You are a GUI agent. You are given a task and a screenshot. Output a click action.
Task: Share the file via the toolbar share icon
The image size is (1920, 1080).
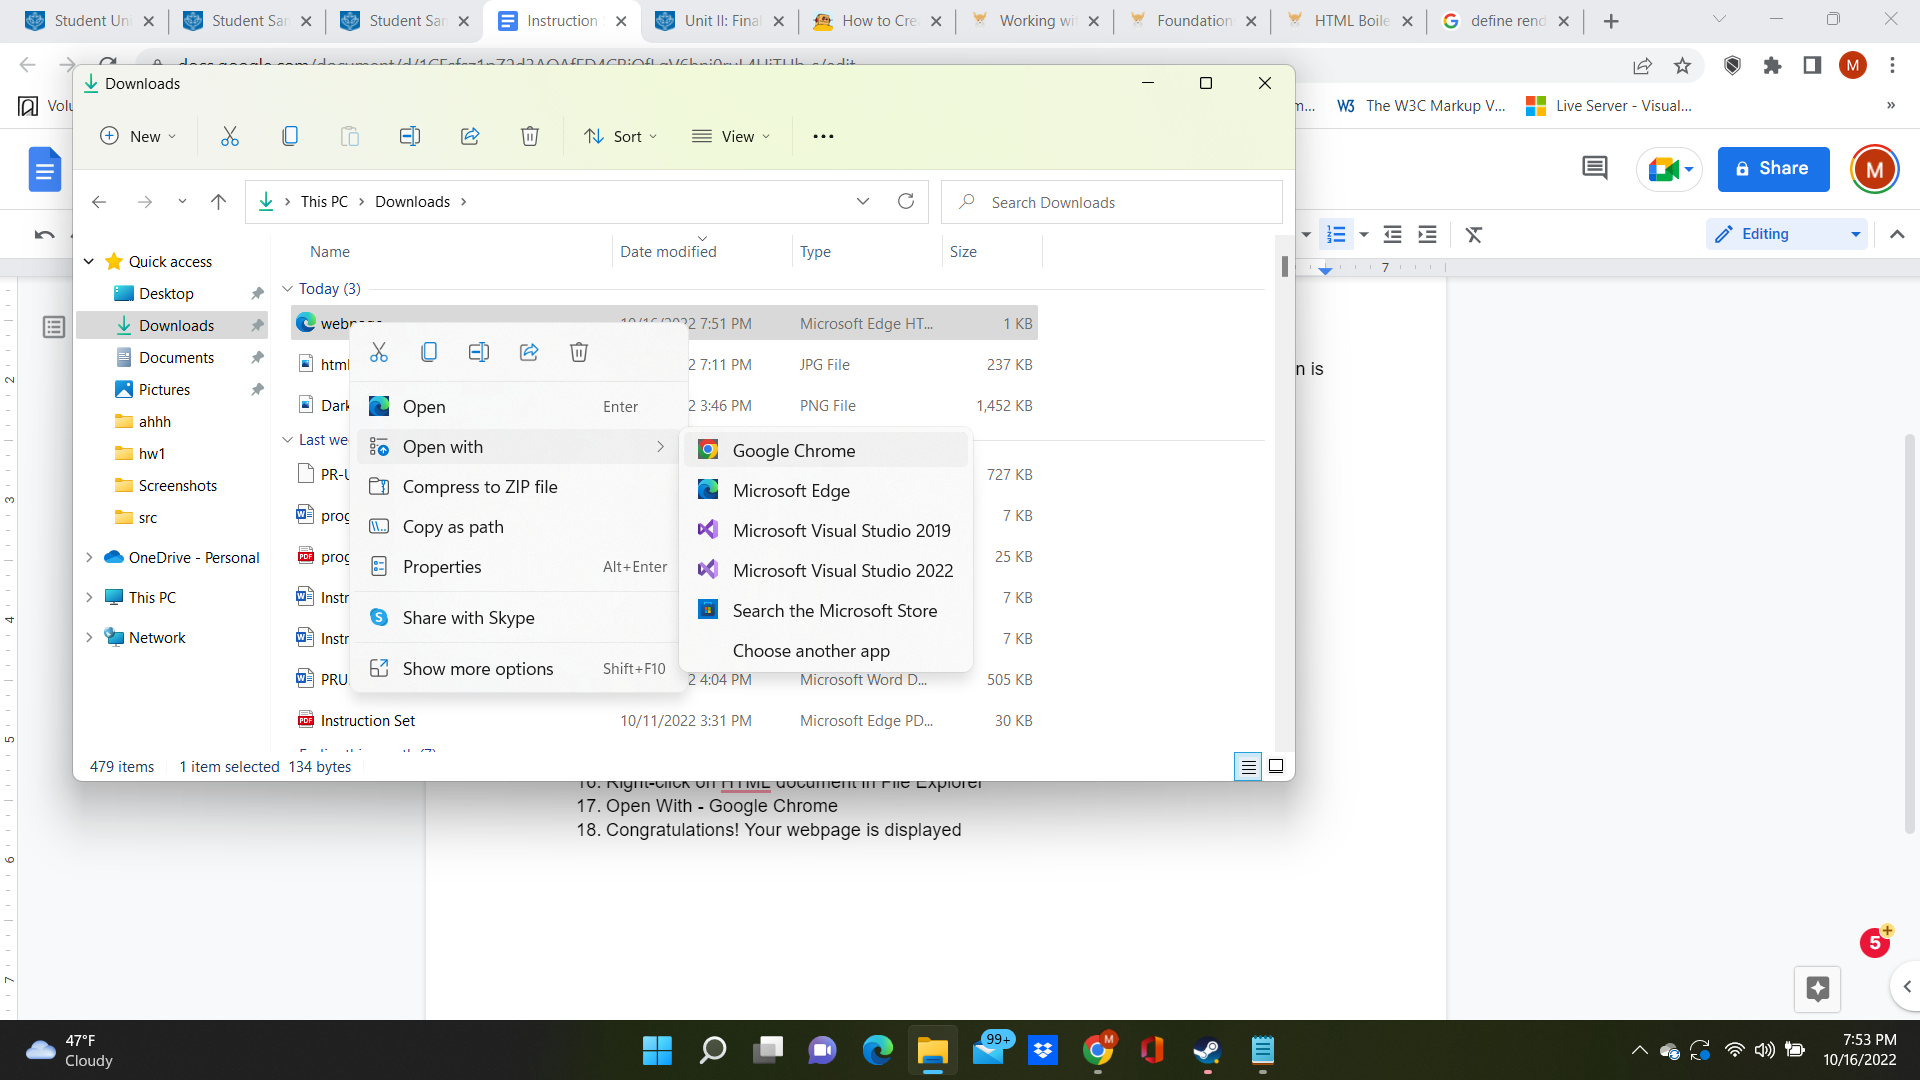pyautogui.click(x=470, y=136)
